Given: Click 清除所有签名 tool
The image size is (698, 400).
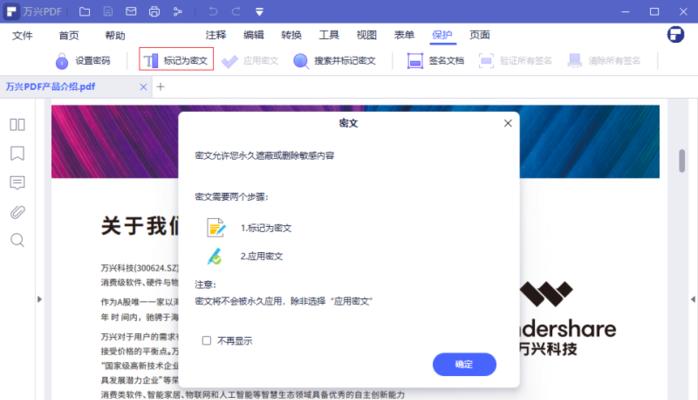Looking at the screenshot, I should point(604,61).
